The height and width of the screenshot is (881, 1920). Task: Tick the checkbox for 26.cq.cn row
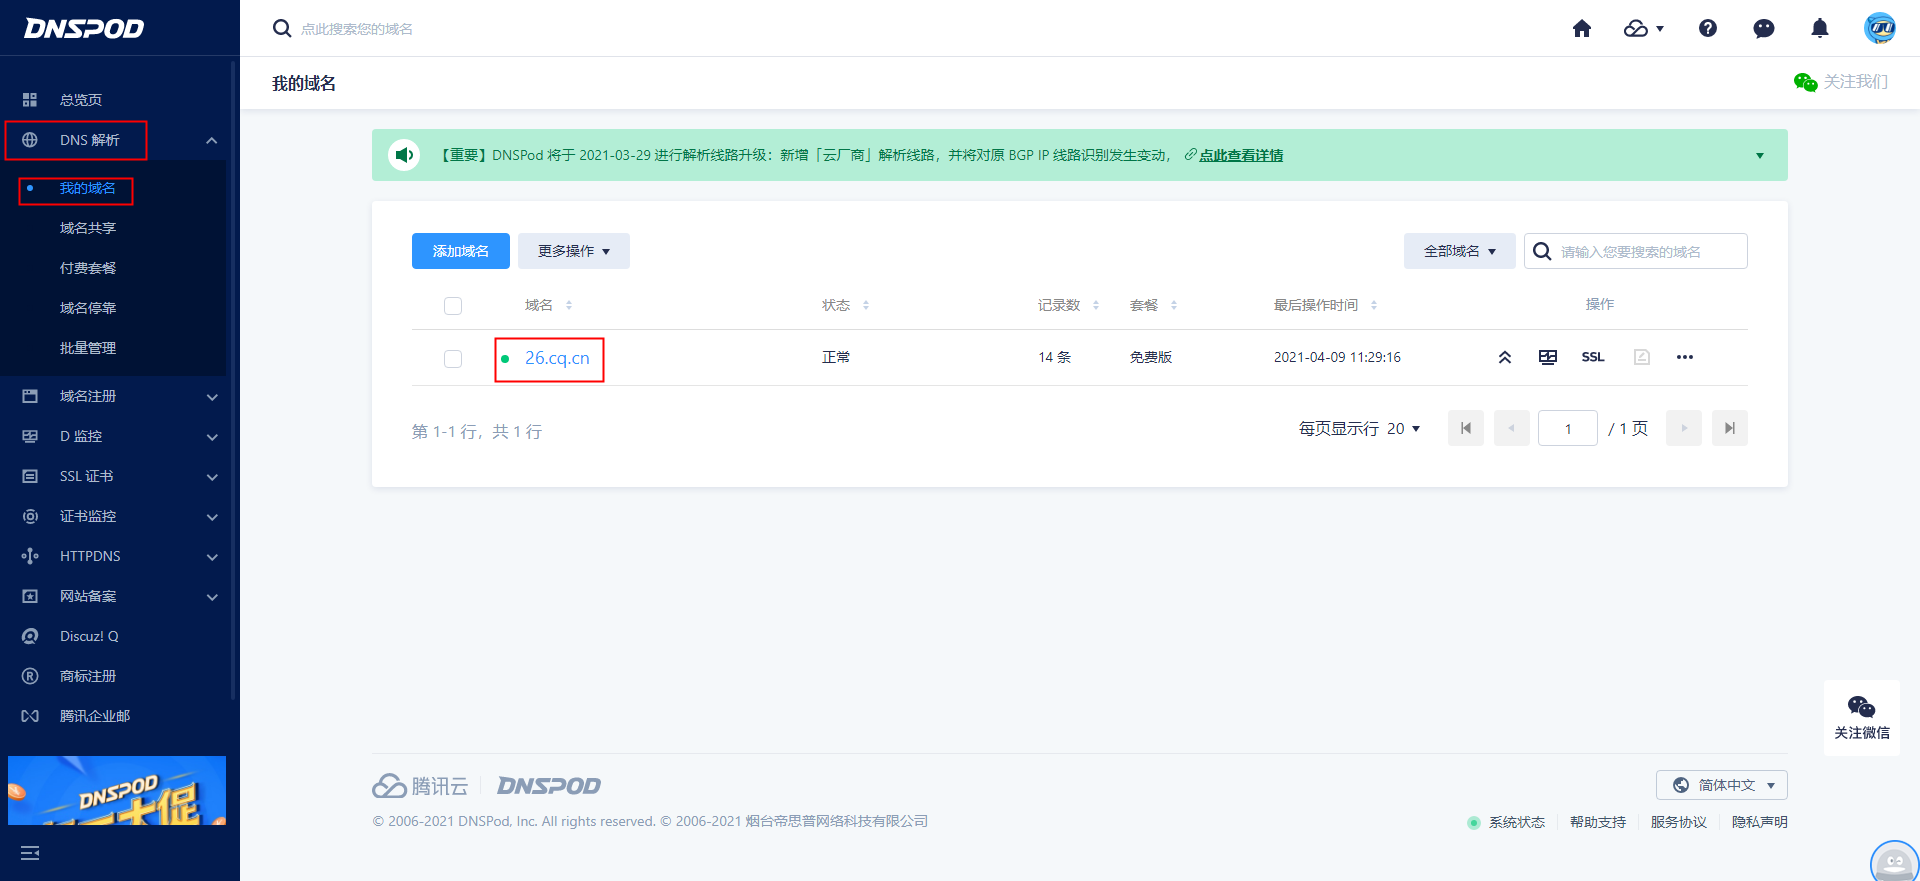point(453,358)
